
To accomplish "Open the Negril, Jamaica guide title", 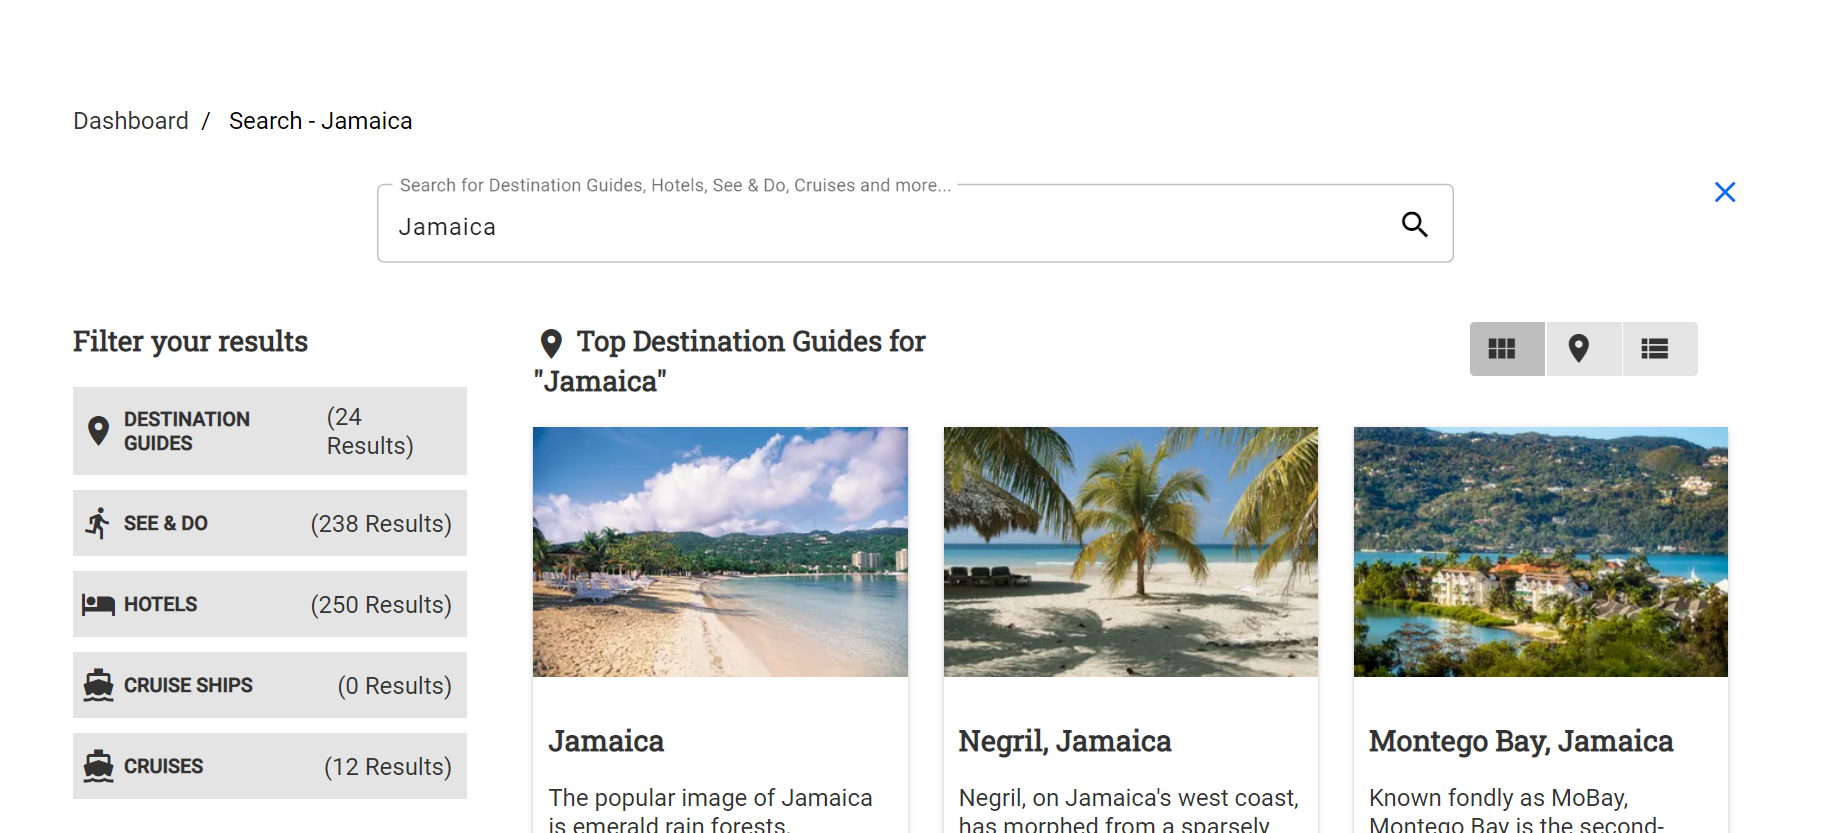I will (1064, 741).
